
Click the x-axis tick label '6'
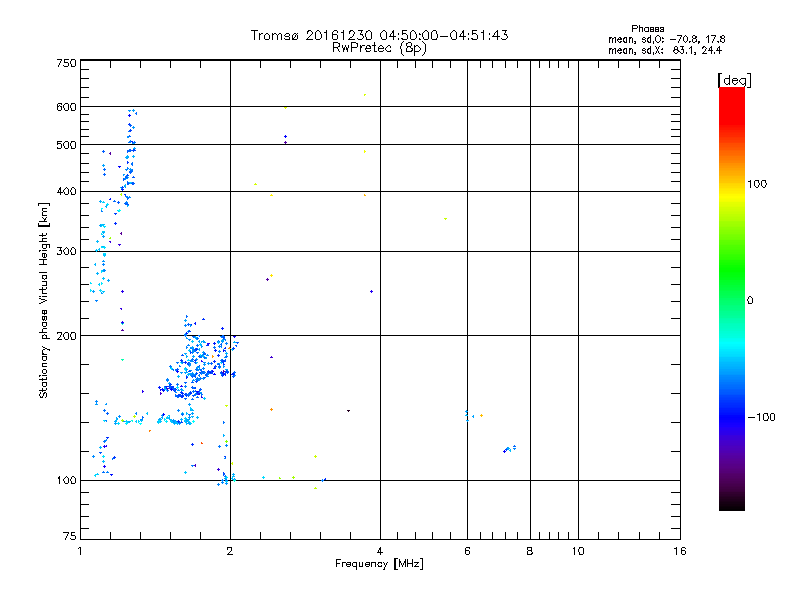point(467,551)
